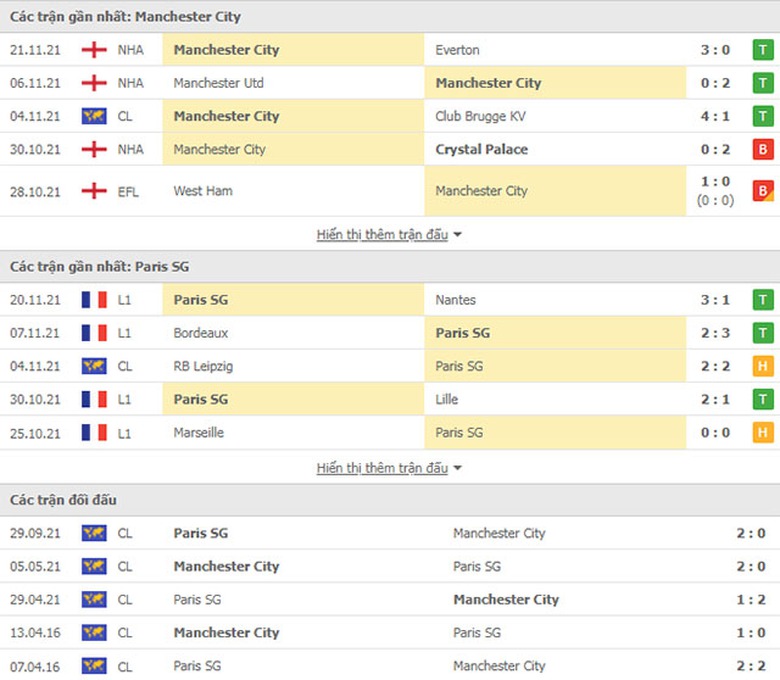The width and height of the screenshot is (780, 680).
Task: Click green T result badge for Everton match
Action: (x=763, y=50)
